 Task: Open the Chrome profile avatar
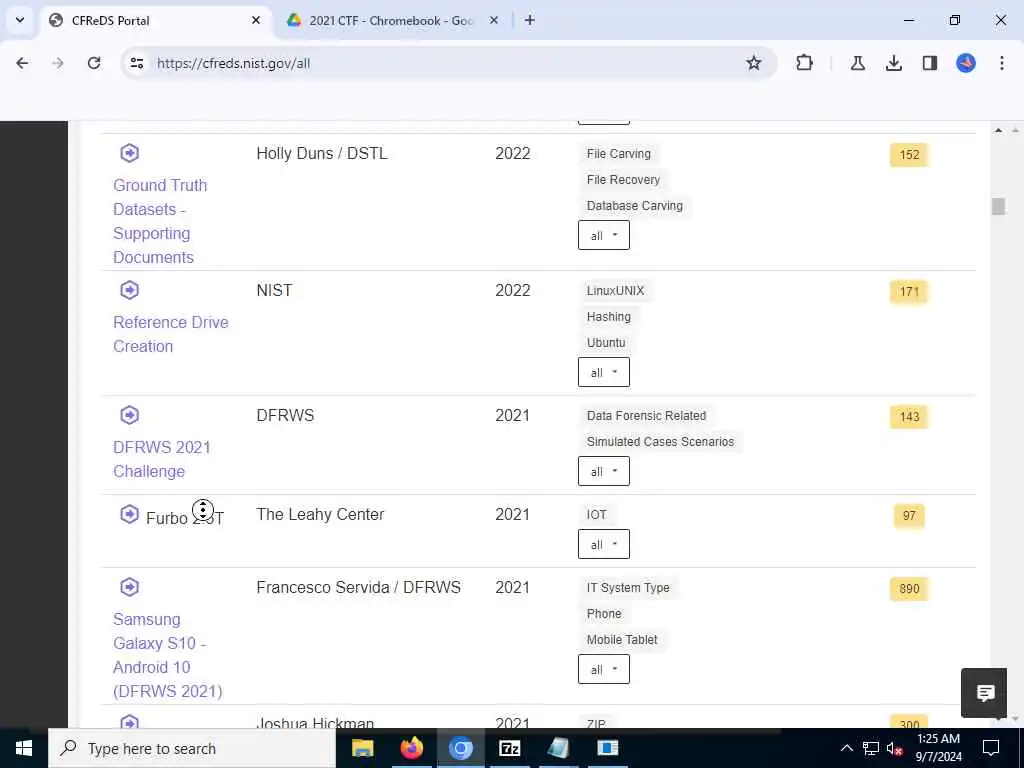click(x=966, y=63)
